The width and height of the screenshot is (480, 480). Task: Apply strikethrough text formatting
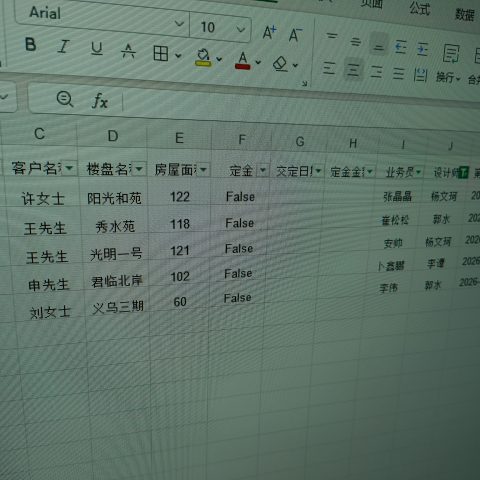coord(128,51)
